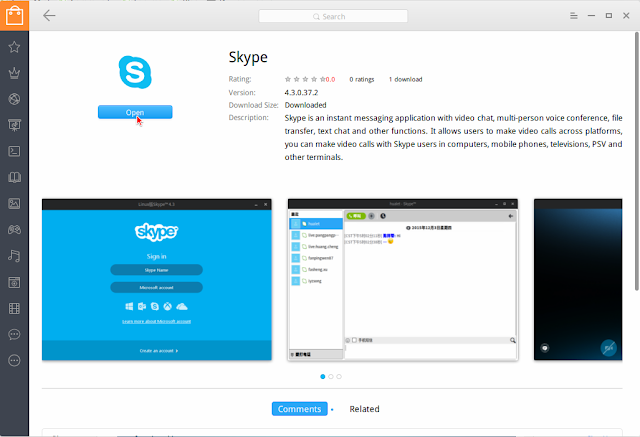Image resolution: width=640 pixels, height=437 pixels.
Task: Select the music note category icon
Action: [x=14, y=256]
